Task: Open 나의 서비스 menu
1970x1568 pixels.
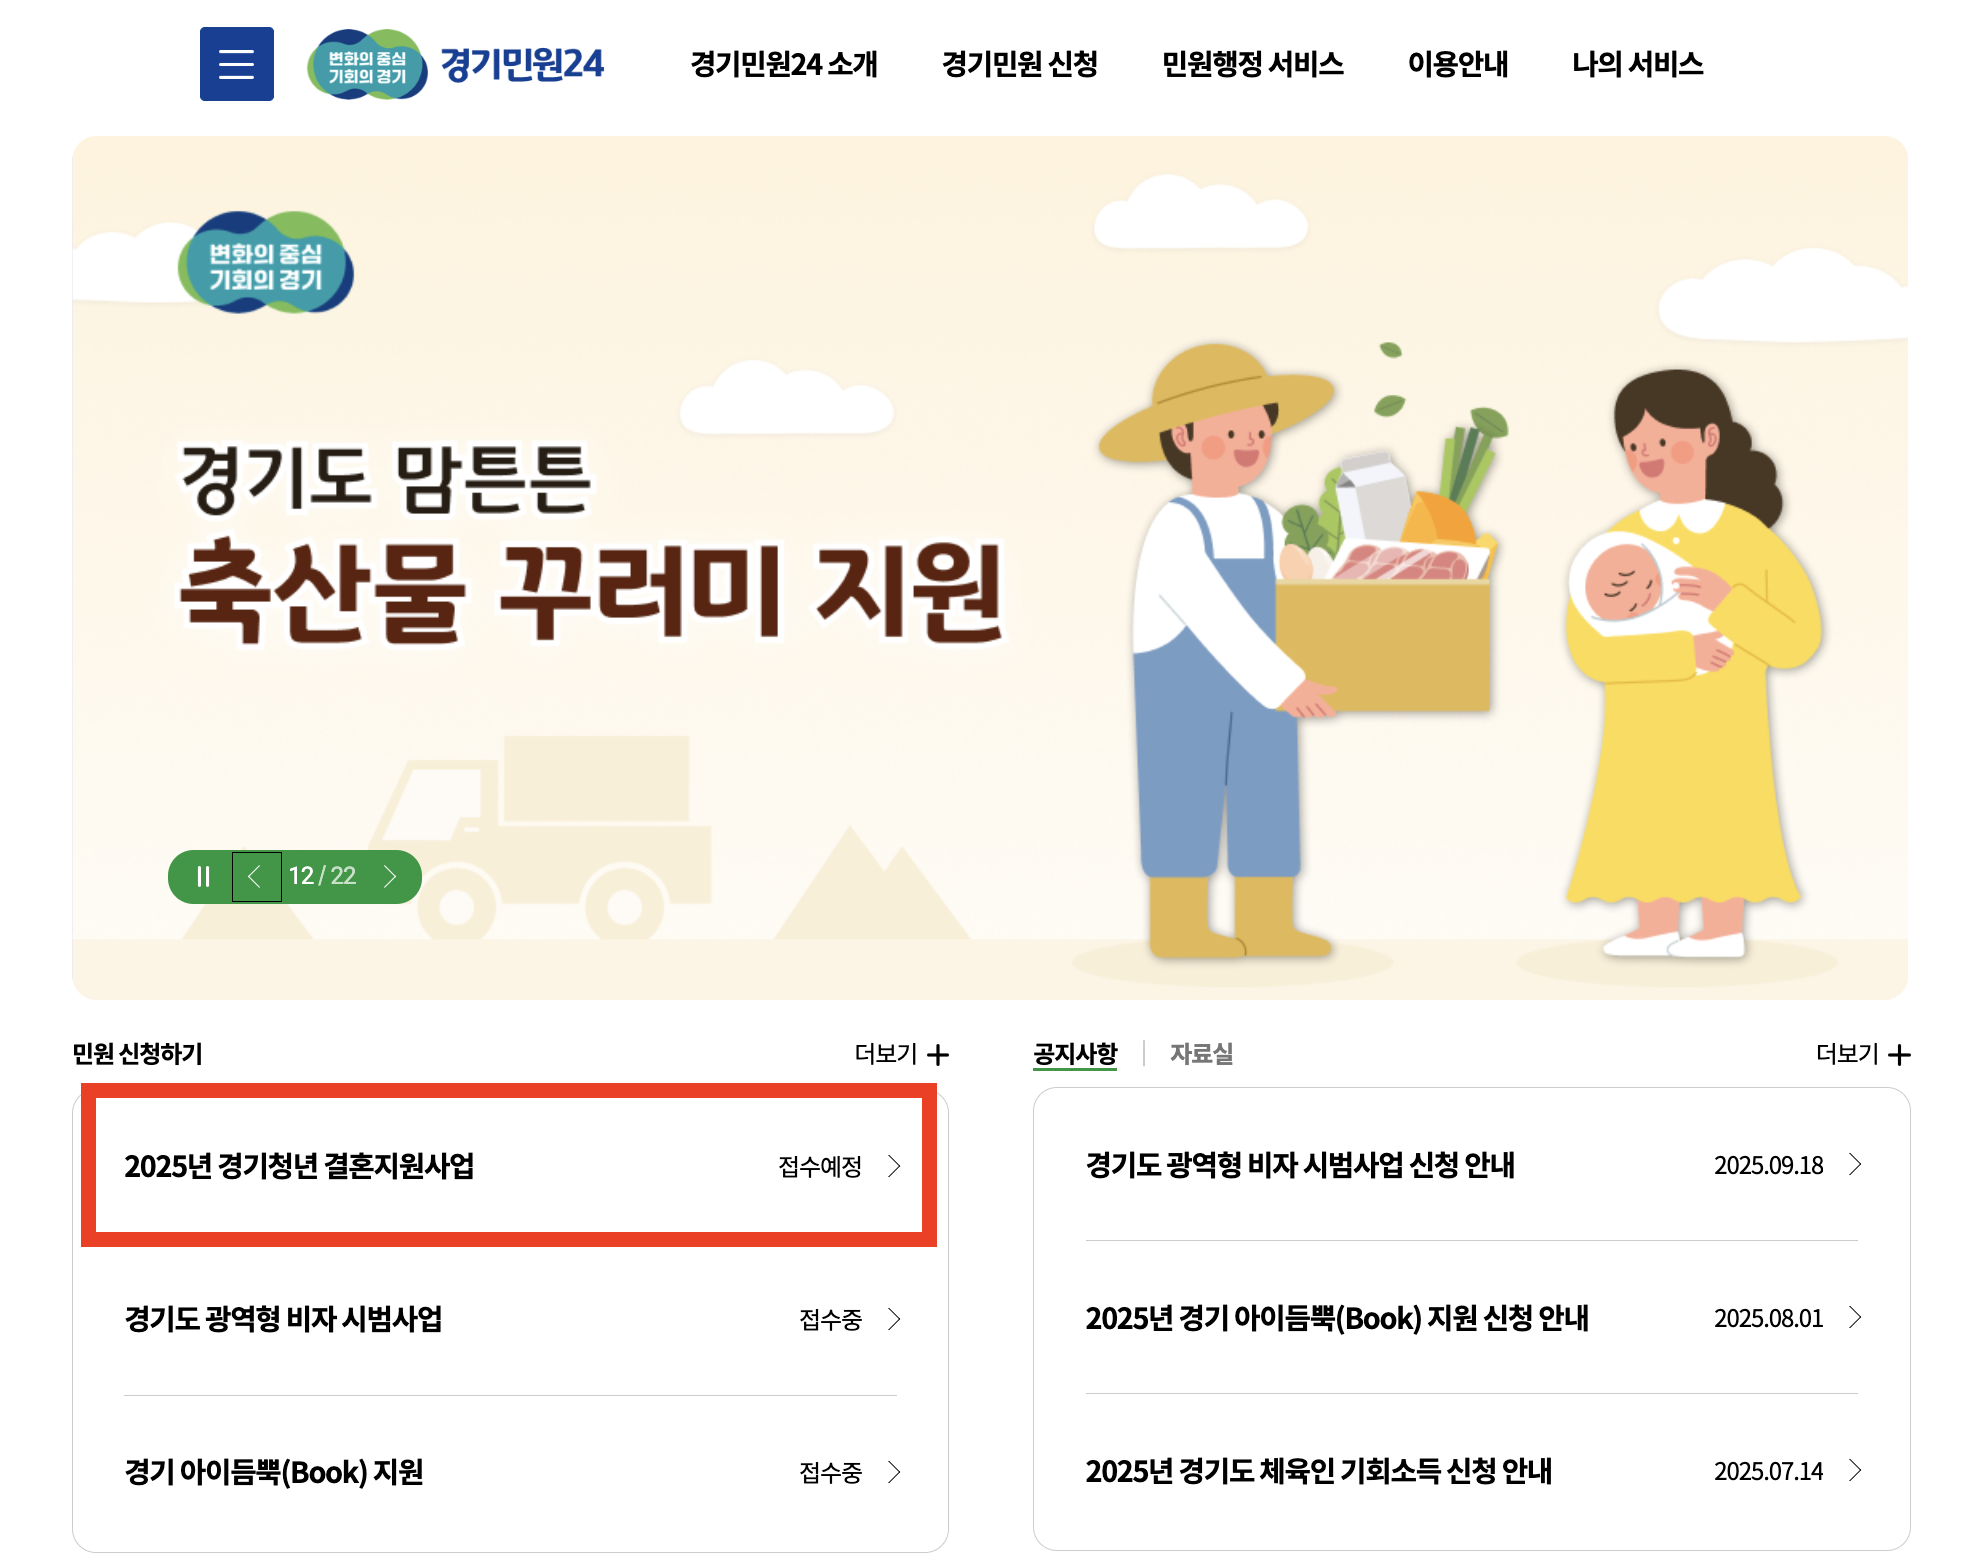Action: (1637, 64)
